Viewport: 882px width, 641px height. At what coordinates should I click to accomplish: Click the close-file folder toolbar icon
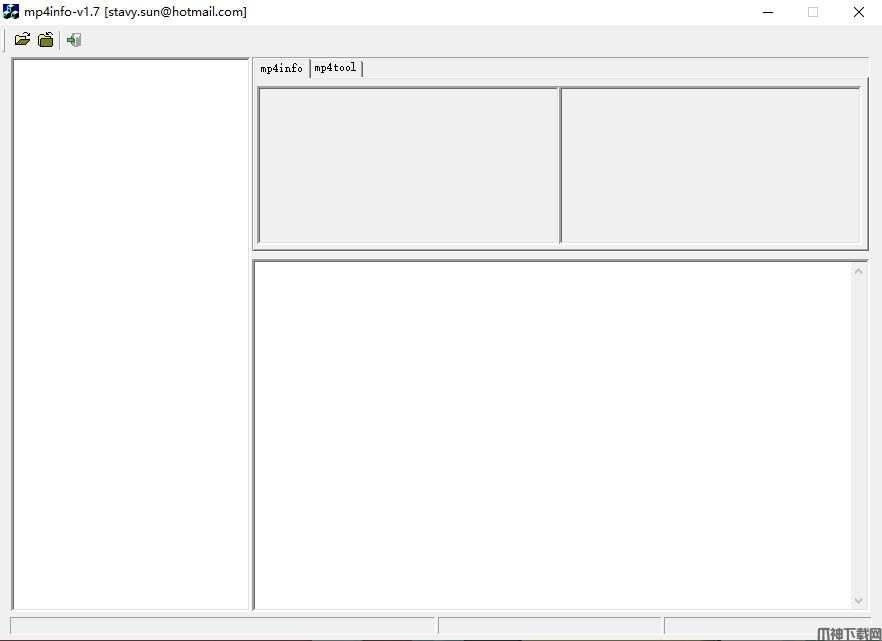coord(46,39)
